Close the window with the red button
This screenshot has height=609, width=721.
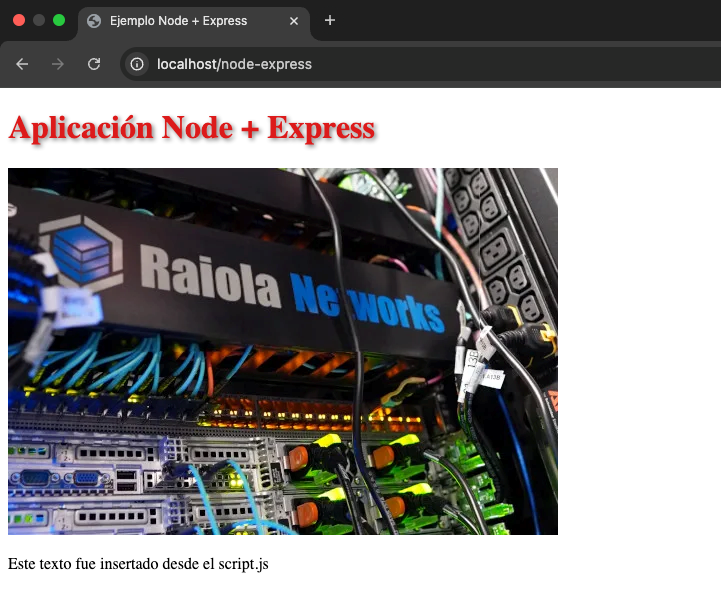pyautogui.click(x=19, y=20)
